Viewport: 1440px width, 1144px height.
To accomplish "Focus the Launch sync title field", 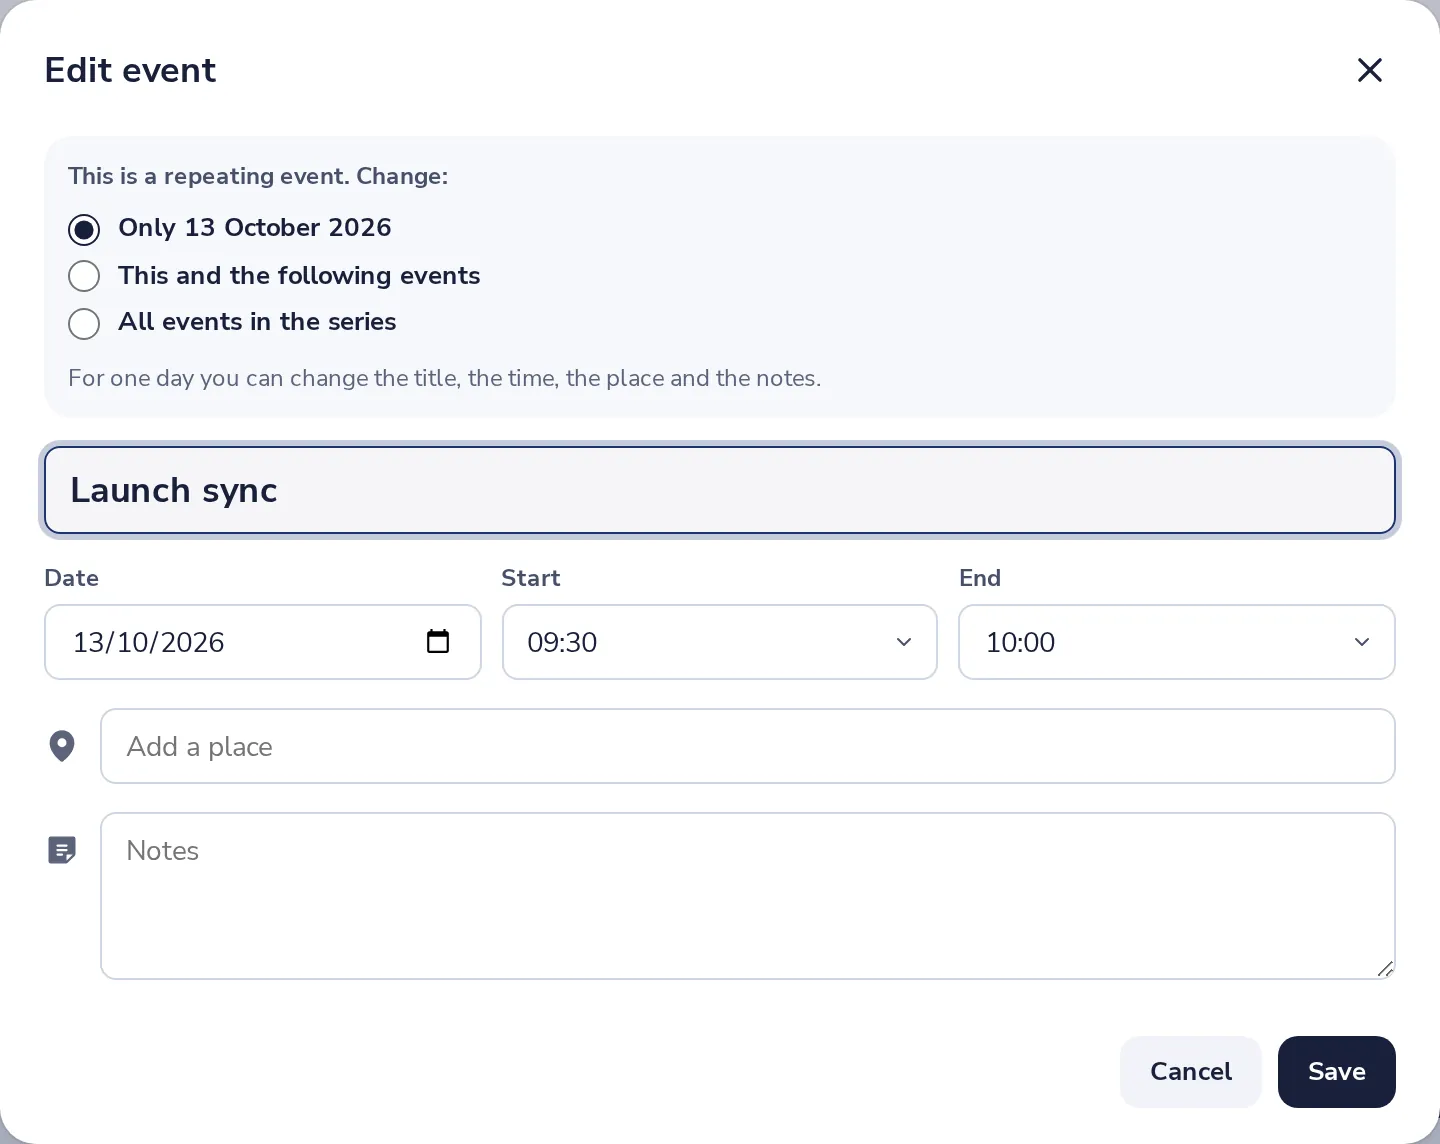I will (720, 490).
